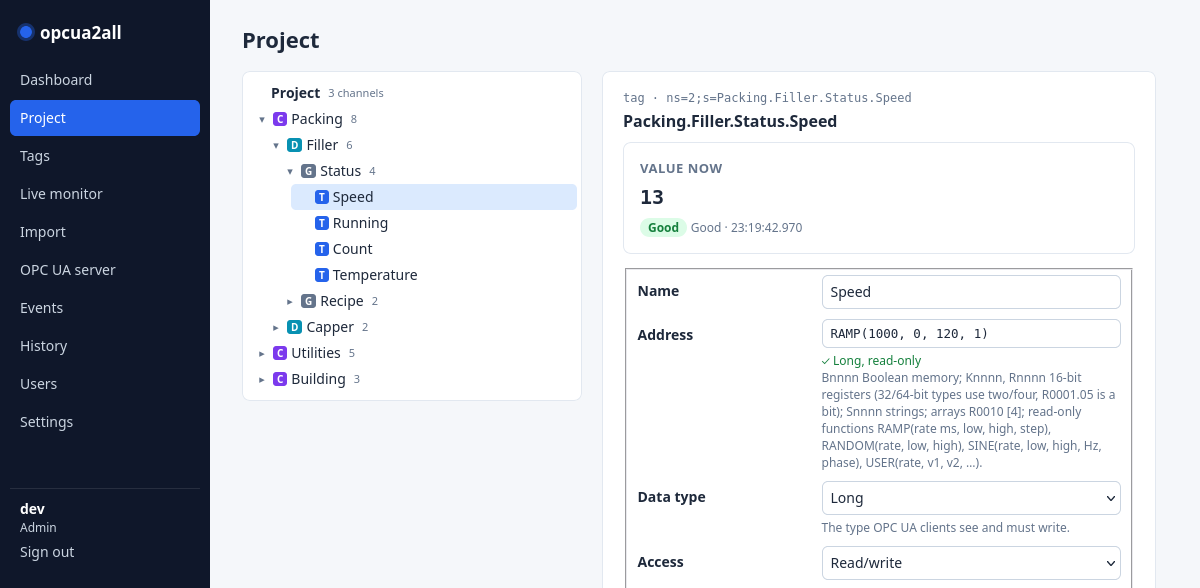Image resolution: width=1200 pixels, height=588 pixels.
Task: Select the Running tag row
Action: tap(434, 223)
